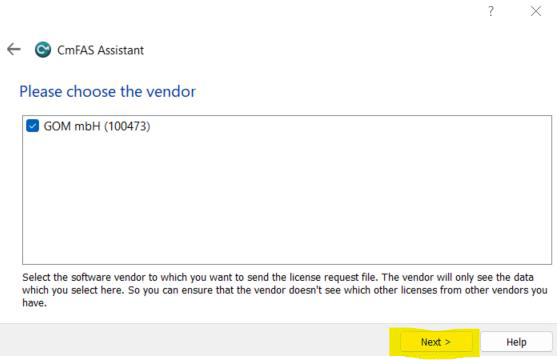Close the CmFAS Assistant dialog
Viewport: 557px width, 361px height.
(536, 11)
